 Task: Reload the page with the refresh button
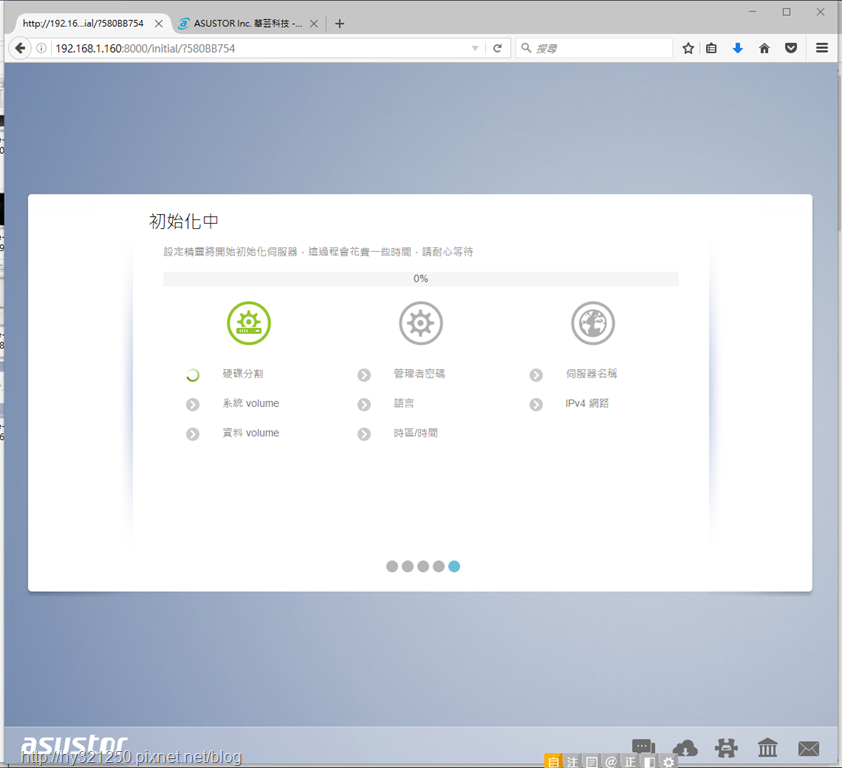(497, 48)
